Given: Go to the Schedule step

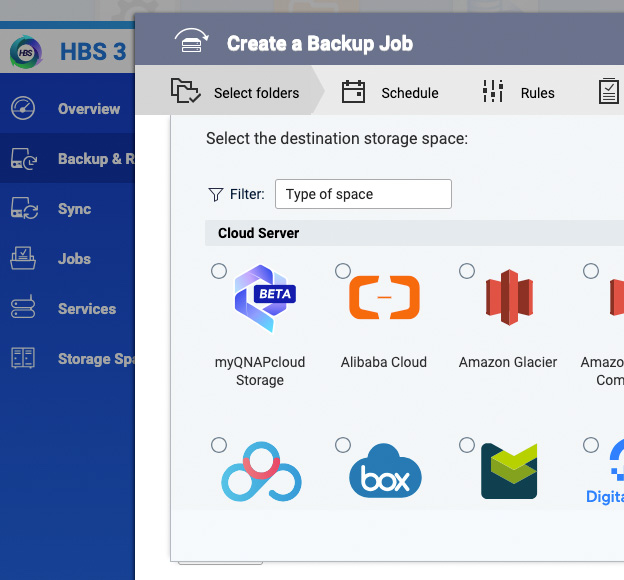Looking at the screenshot, I should 390,93.
